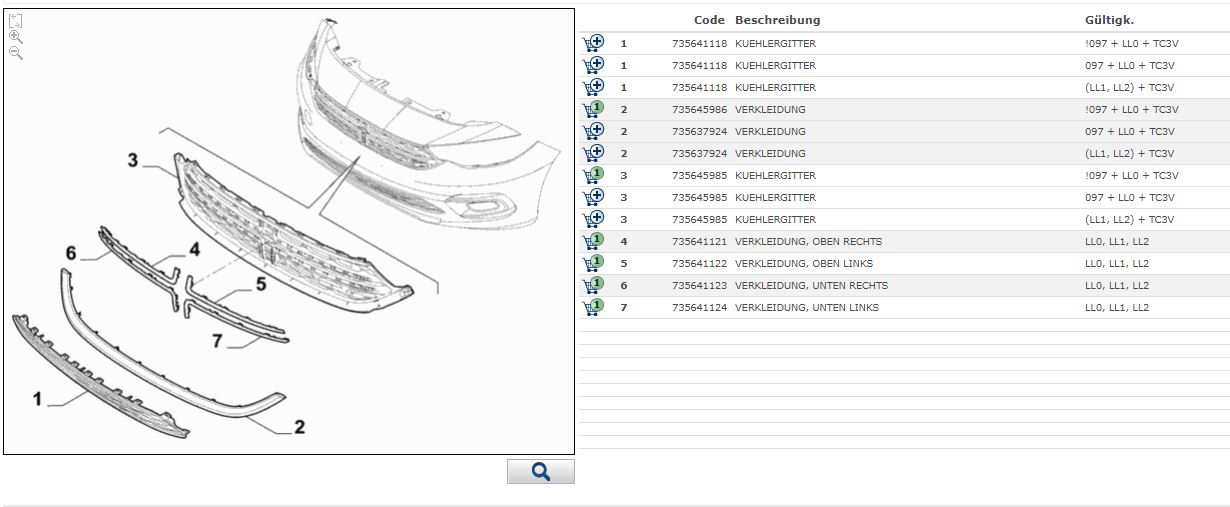The width and height of the screenshot is (1230, 507).
Task: Click cart icon for VERKLEIDUNG, OBEN LINKS
Action: coord(594,263)
